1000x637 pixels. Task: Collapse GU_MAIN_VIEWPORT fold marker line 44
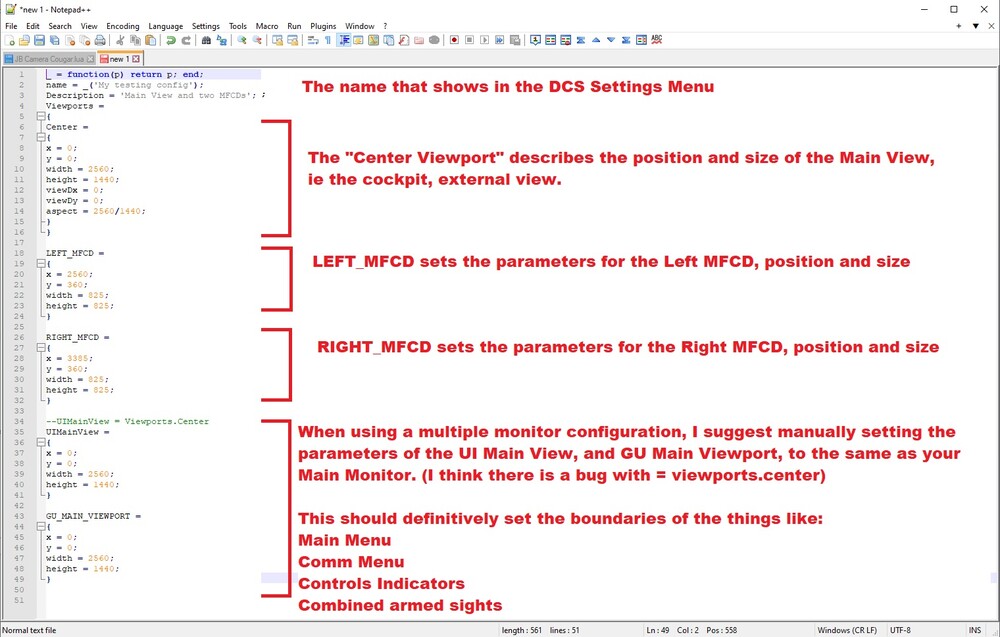click(40, 527)
